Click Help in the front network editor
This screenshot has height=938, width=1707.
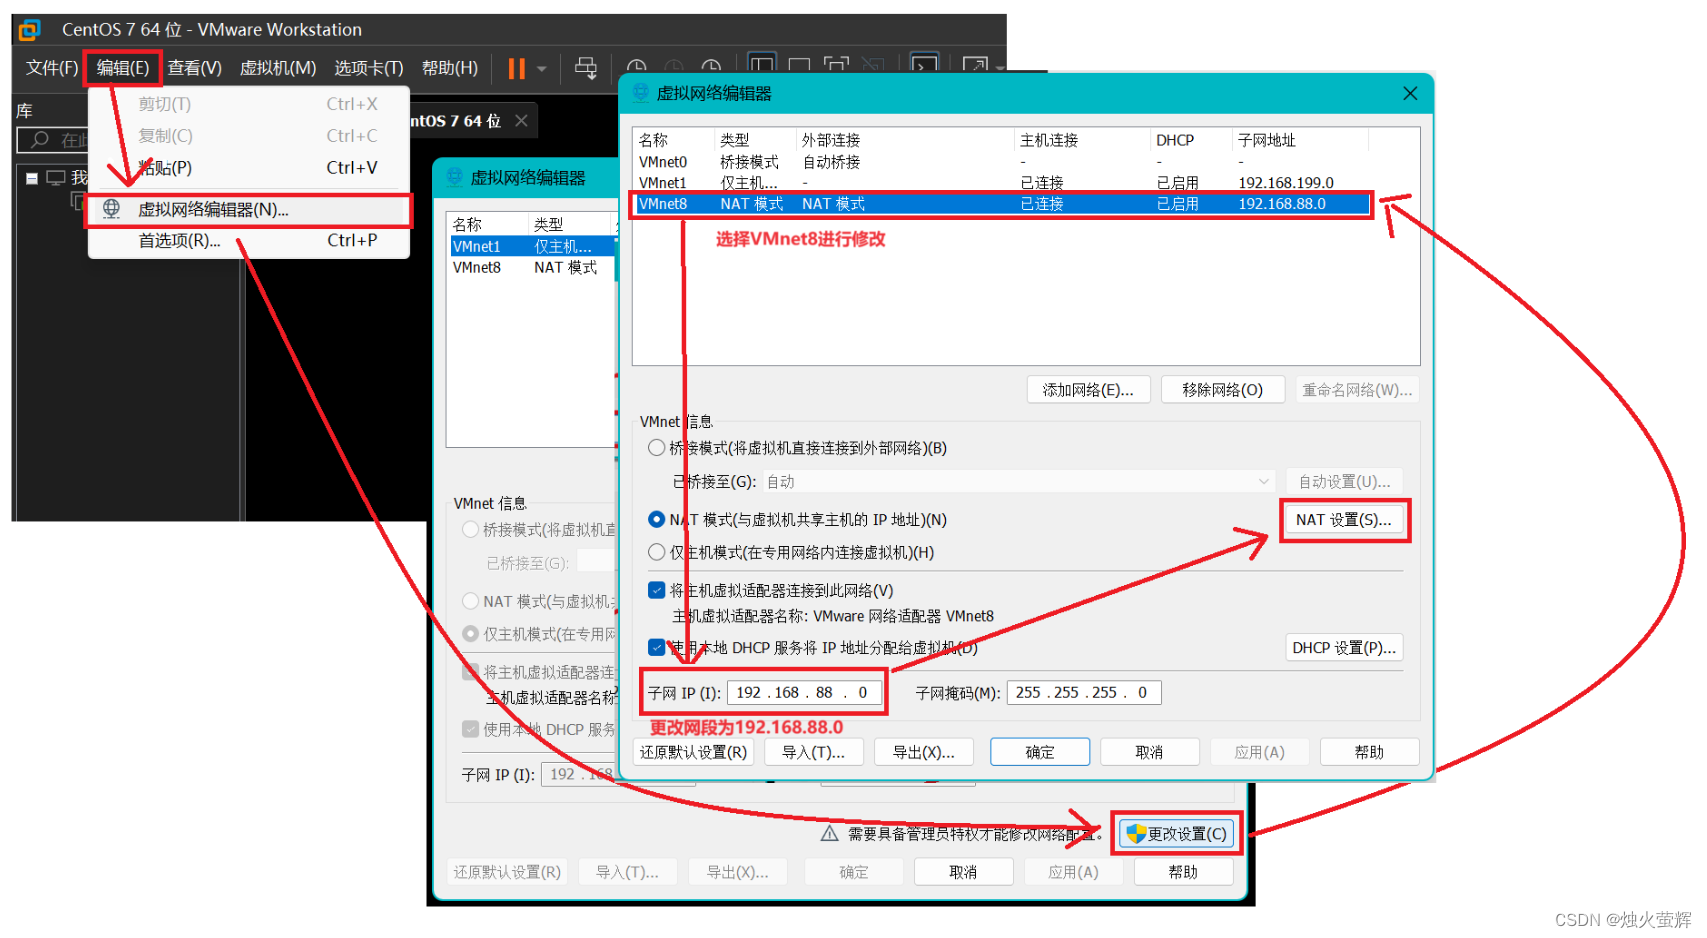coord(1369,752)
